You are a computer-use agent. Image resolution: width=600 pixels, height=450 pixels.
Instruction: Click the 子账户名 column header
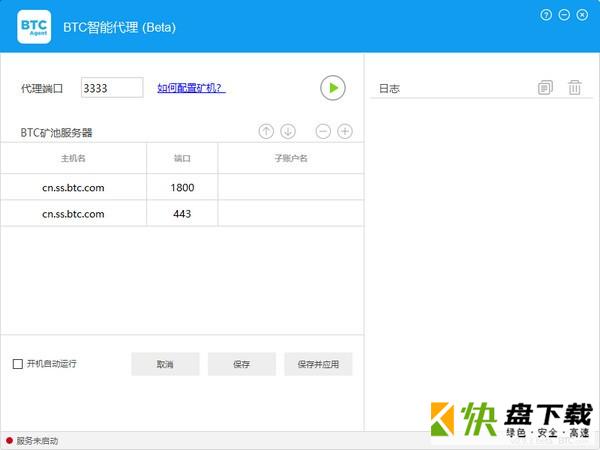pos(291,158)
